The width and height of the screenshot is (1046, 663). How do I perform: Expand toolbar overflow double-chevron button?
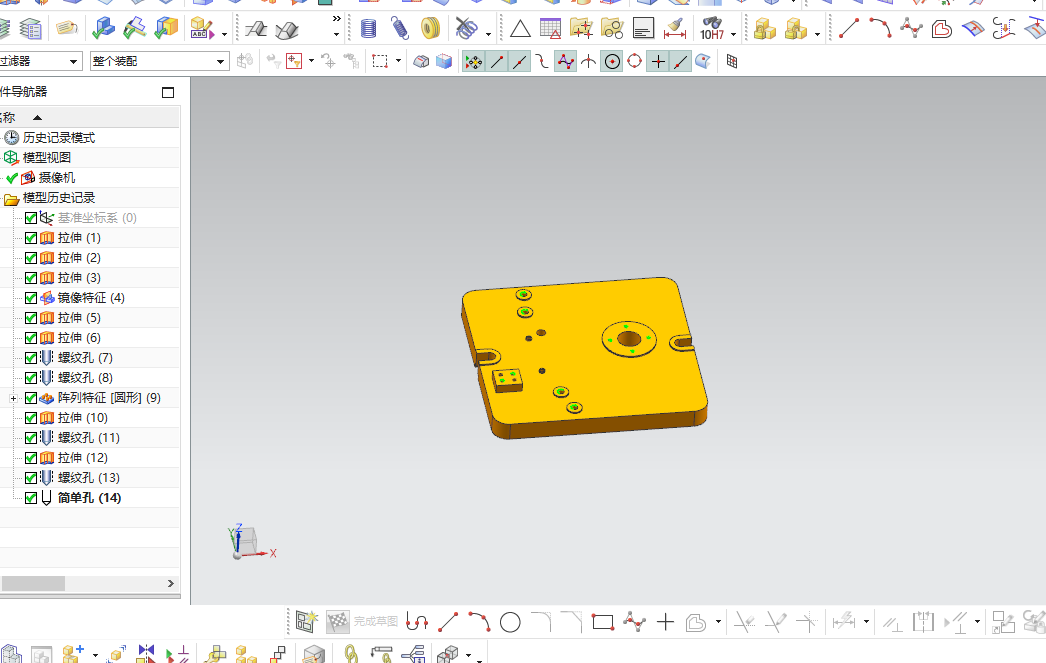tap(336, 19)
